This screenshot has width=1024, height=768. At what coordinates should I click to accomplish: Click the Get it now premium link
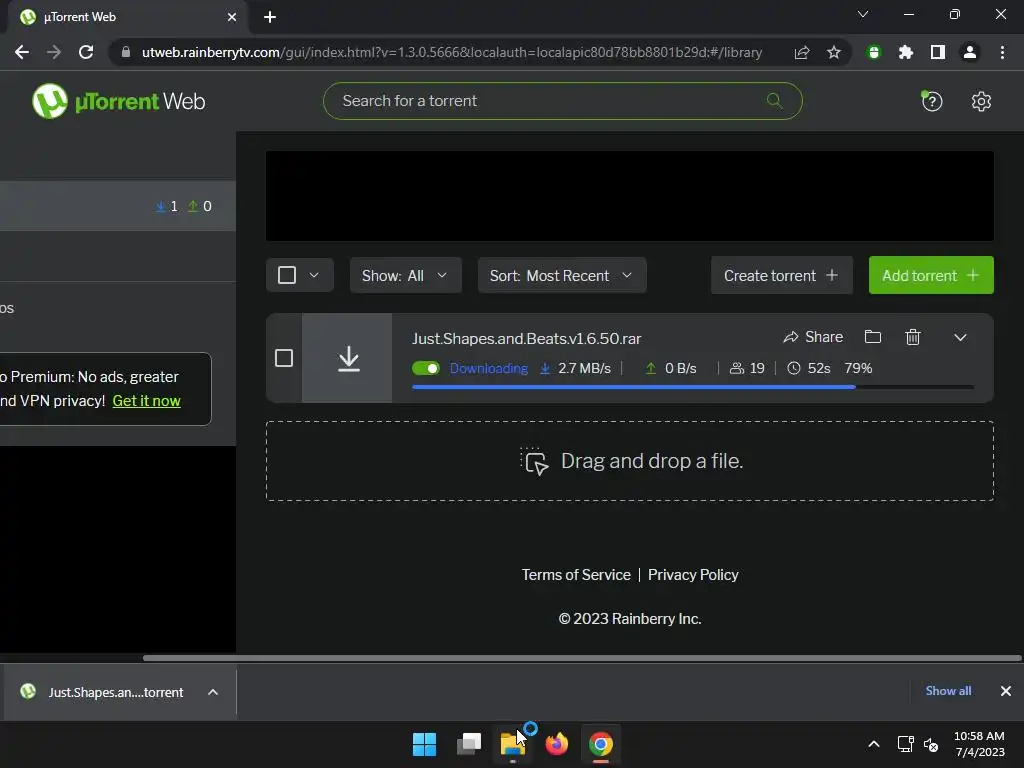coord(146,401)
